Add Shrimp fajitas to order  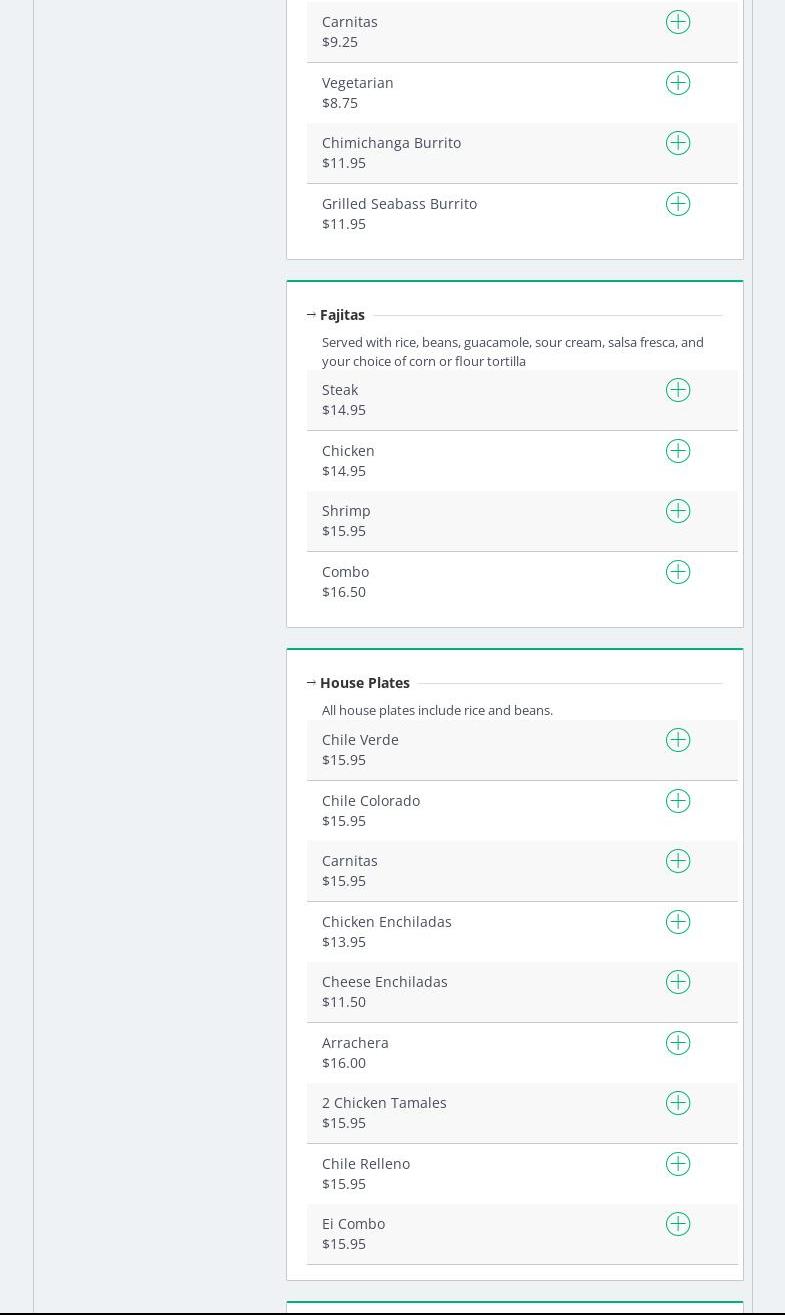pos(678,511)
